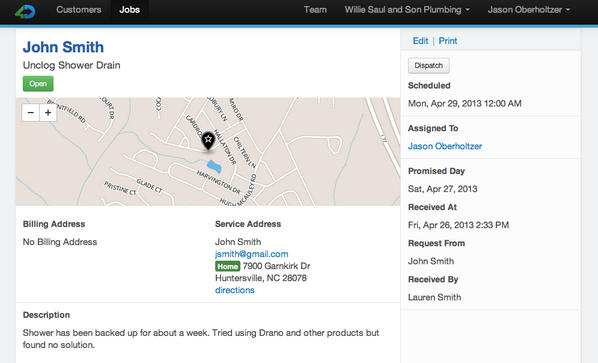Click 'Huntersville, NC 28078' text
The image size is (598, 363).
click(261, 278)
